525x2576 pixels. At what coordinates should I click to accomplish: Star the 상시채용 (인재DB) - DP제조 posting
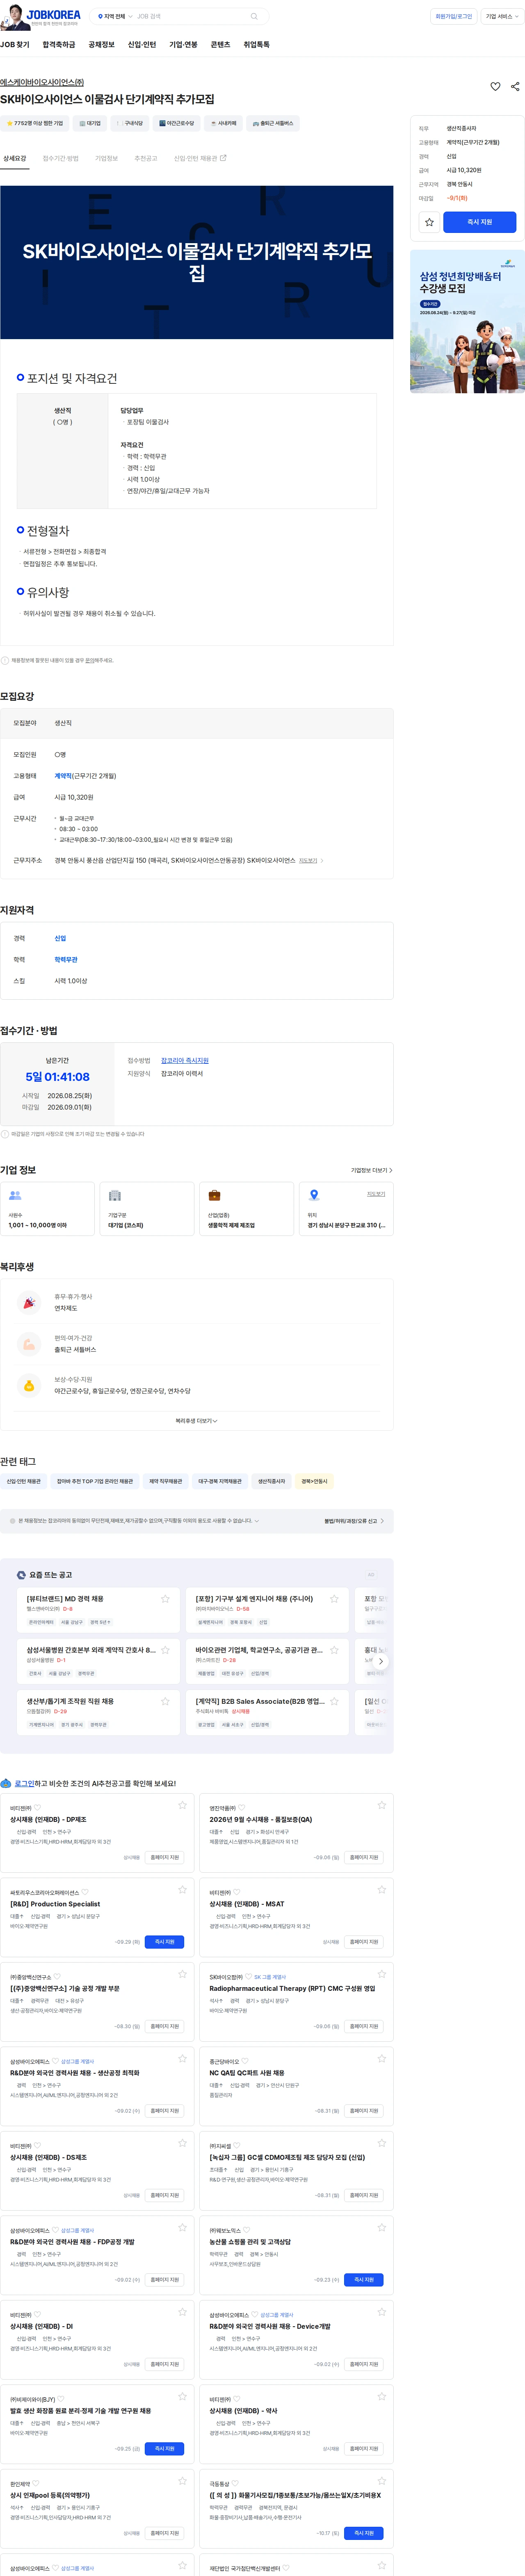click(182, 1805)
